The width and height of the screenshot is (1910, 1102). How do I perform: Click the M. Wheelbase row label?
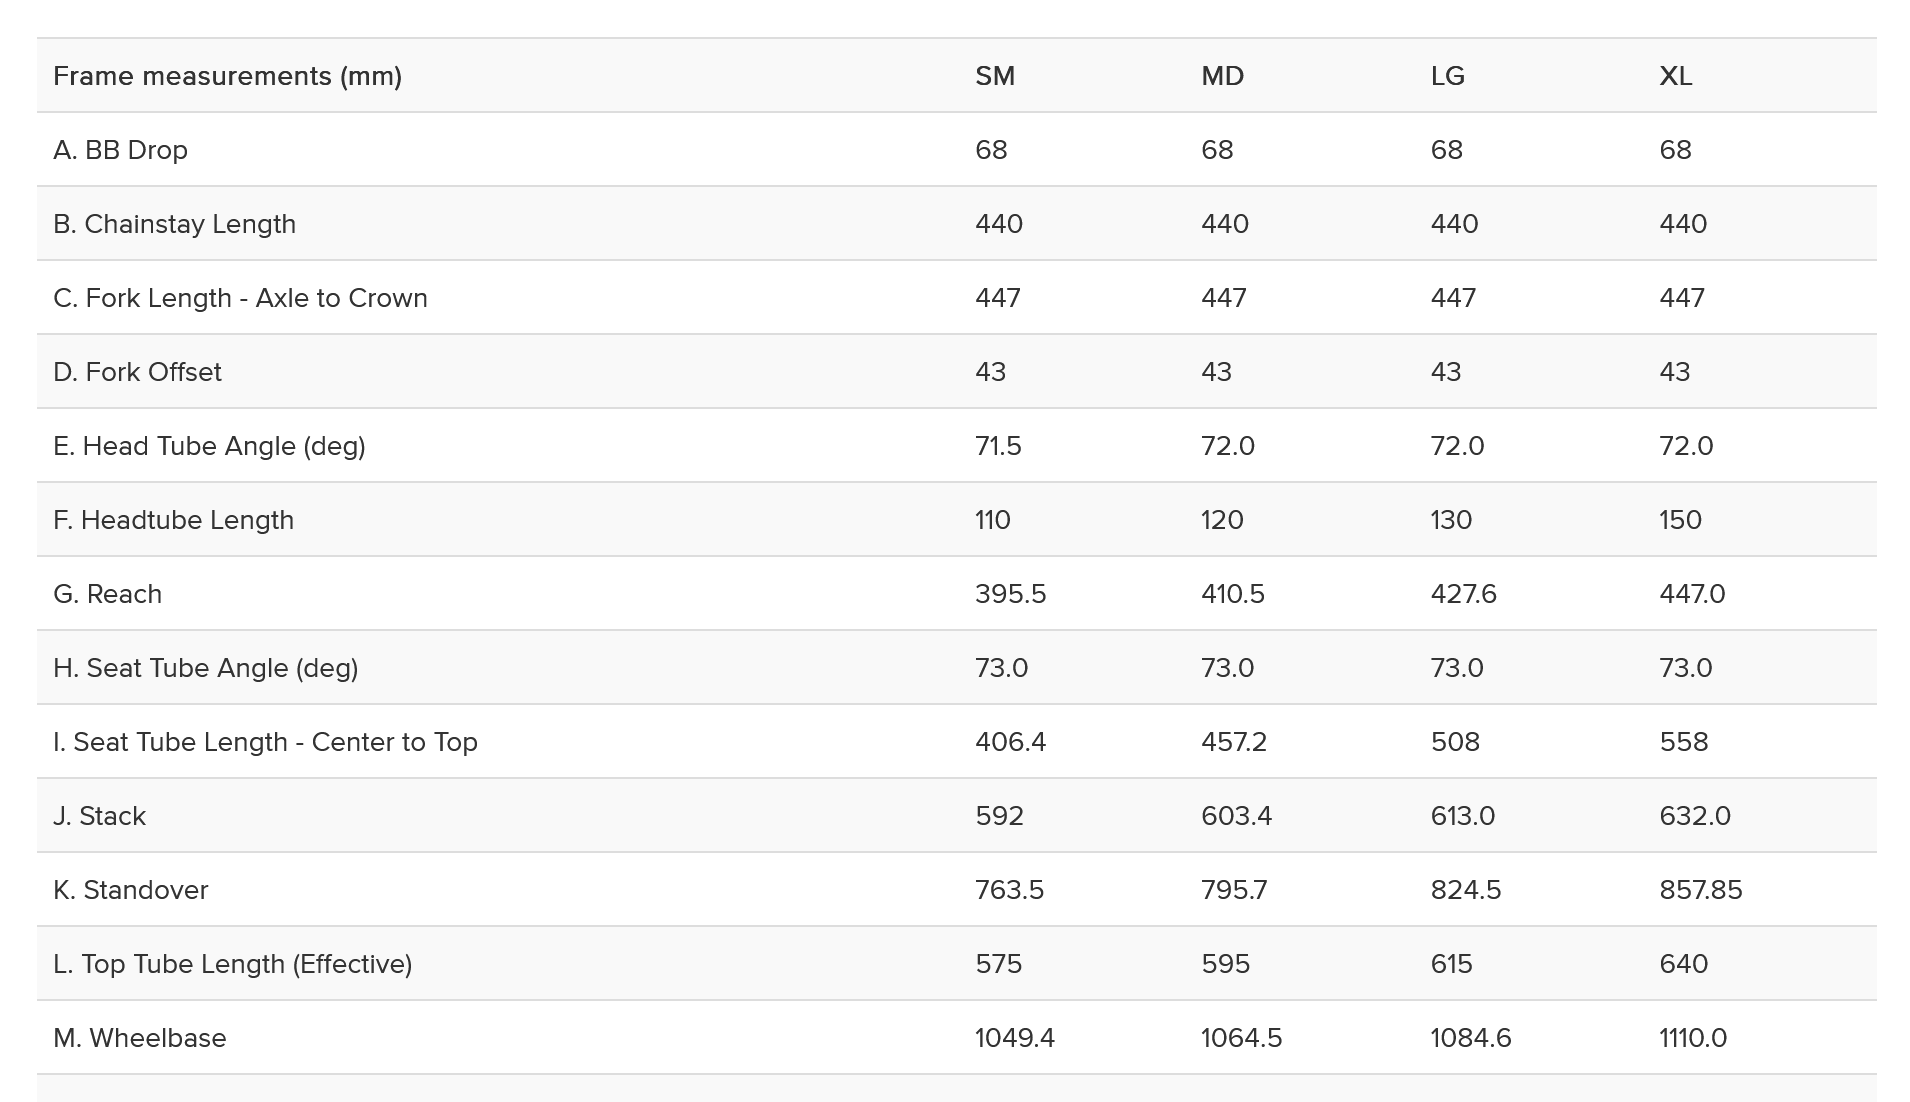[x=139, y=1038]
